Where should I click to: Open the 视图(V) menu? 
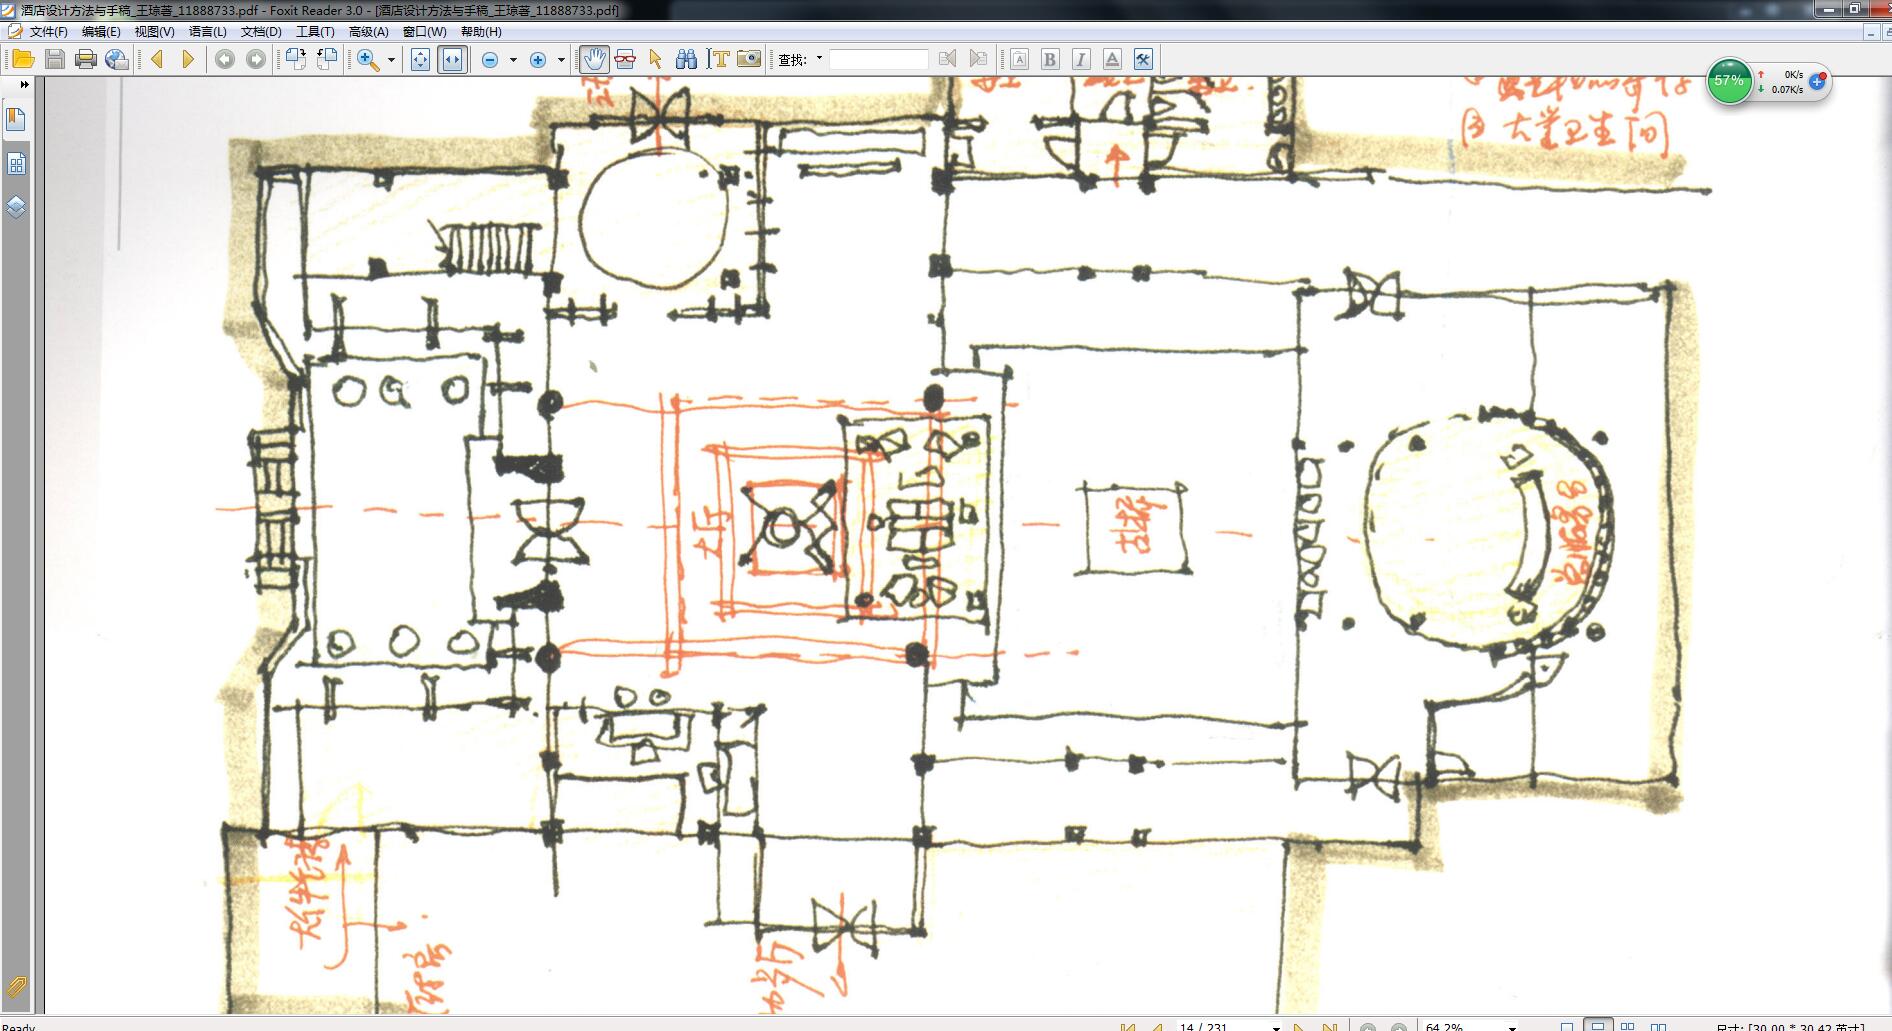point(154,32)
